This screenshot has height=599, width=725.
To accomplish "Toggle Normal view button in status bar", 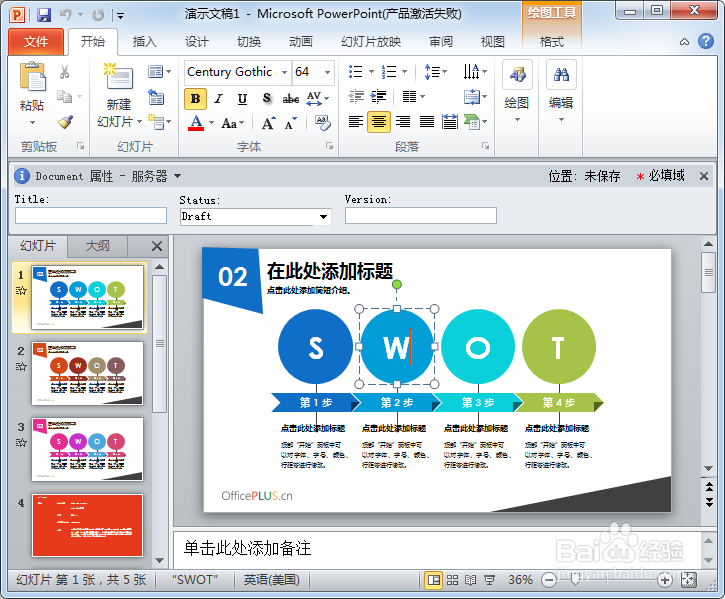I will click(x=434, y=580).
